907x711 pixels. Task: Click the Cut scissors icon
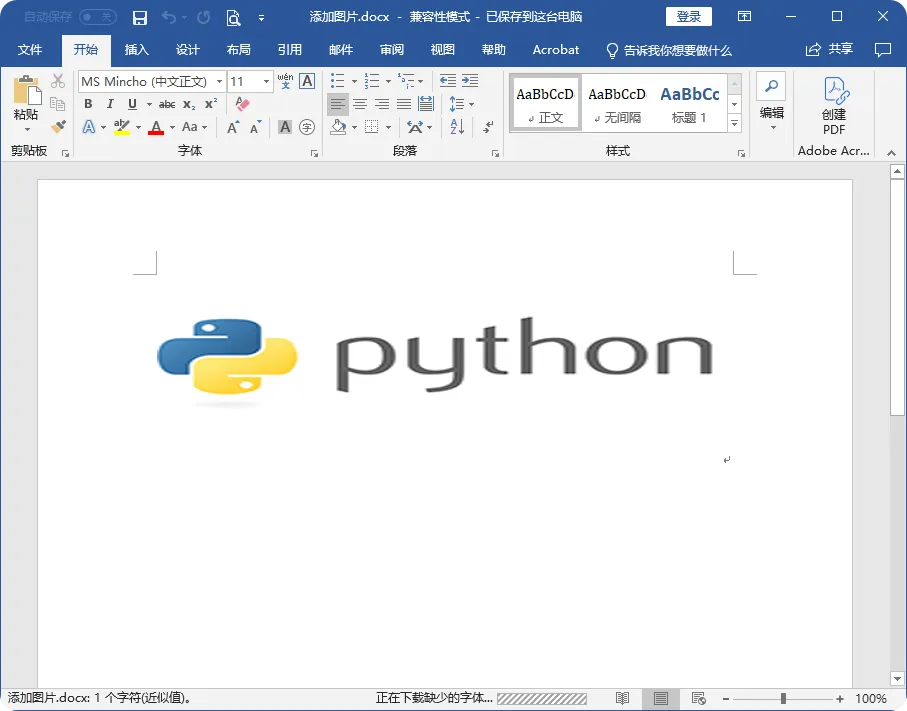pos(58,81)
